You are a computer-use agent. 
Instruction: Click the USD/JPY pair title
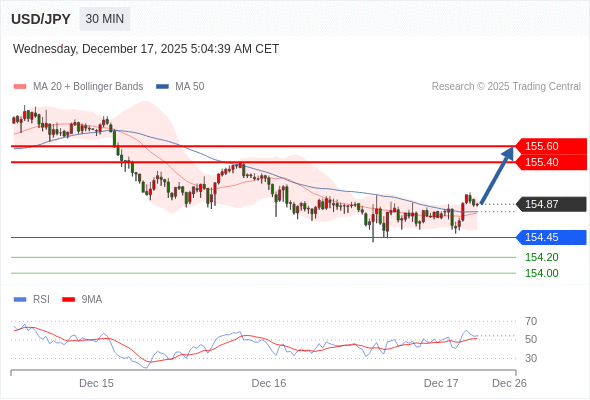point(41,19)
